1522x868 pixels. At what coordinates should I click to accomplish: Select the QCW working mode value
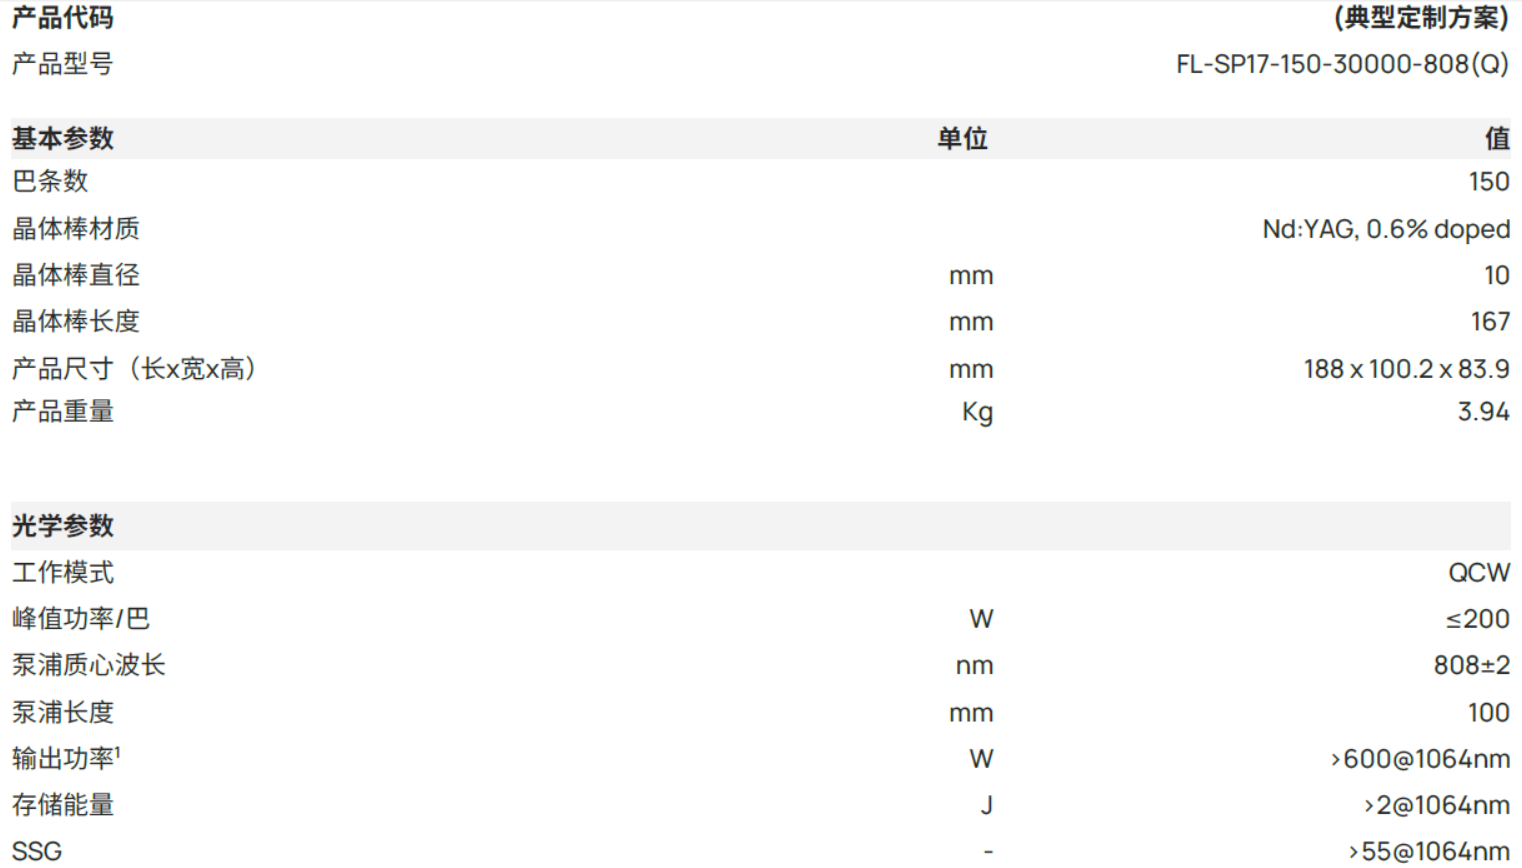point(1479,573)
